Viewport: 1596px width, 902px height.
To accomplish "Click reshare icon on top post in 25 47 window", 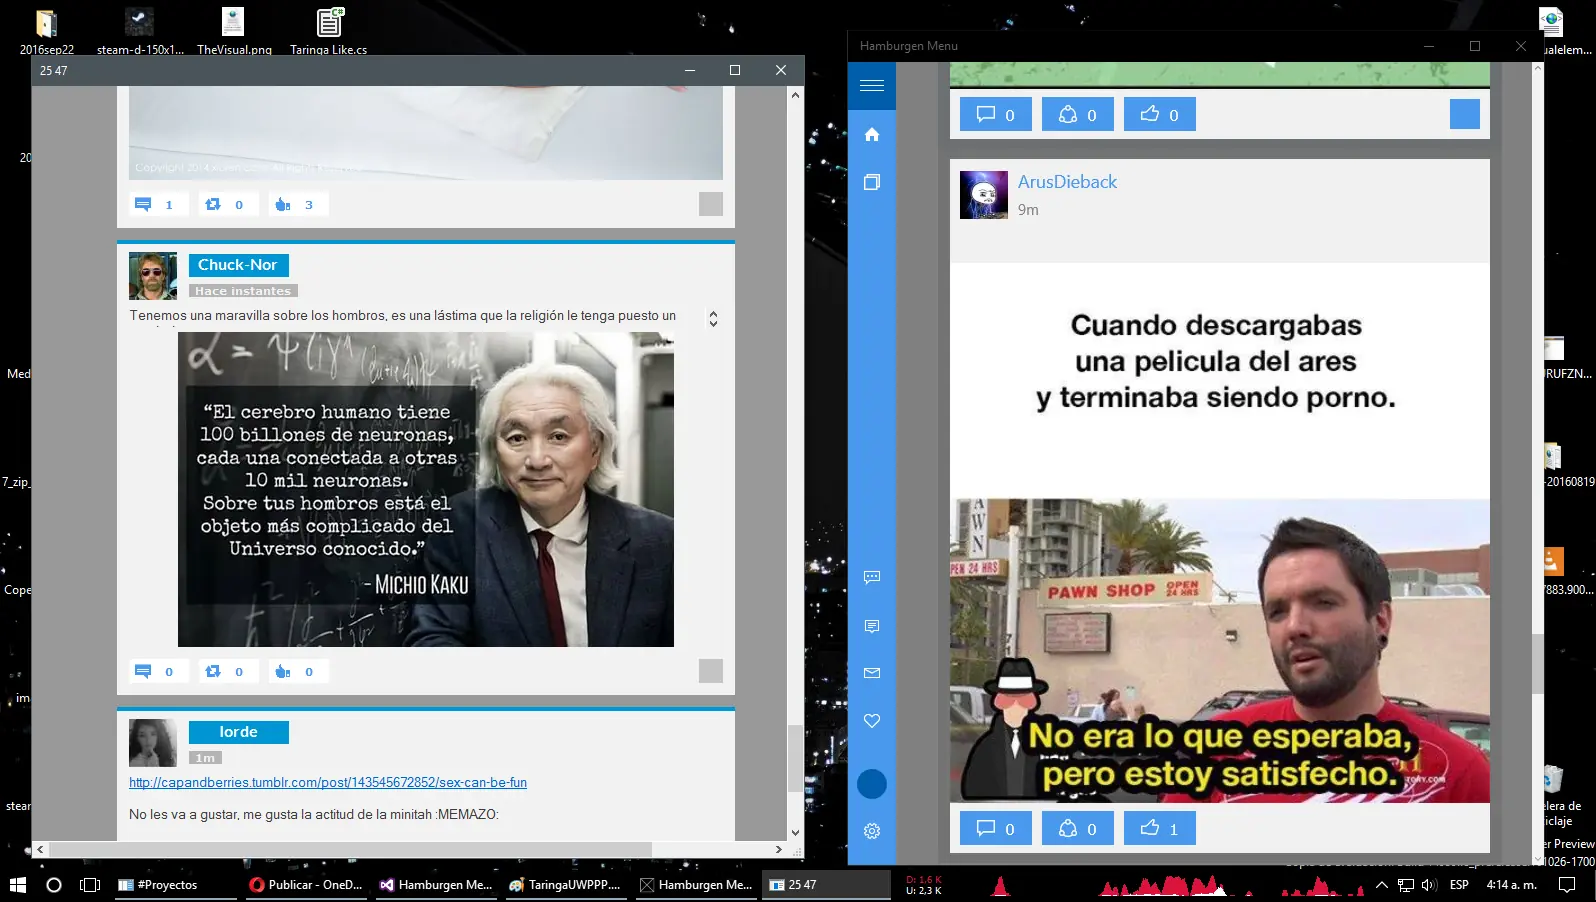I will [x=228, y=204].
